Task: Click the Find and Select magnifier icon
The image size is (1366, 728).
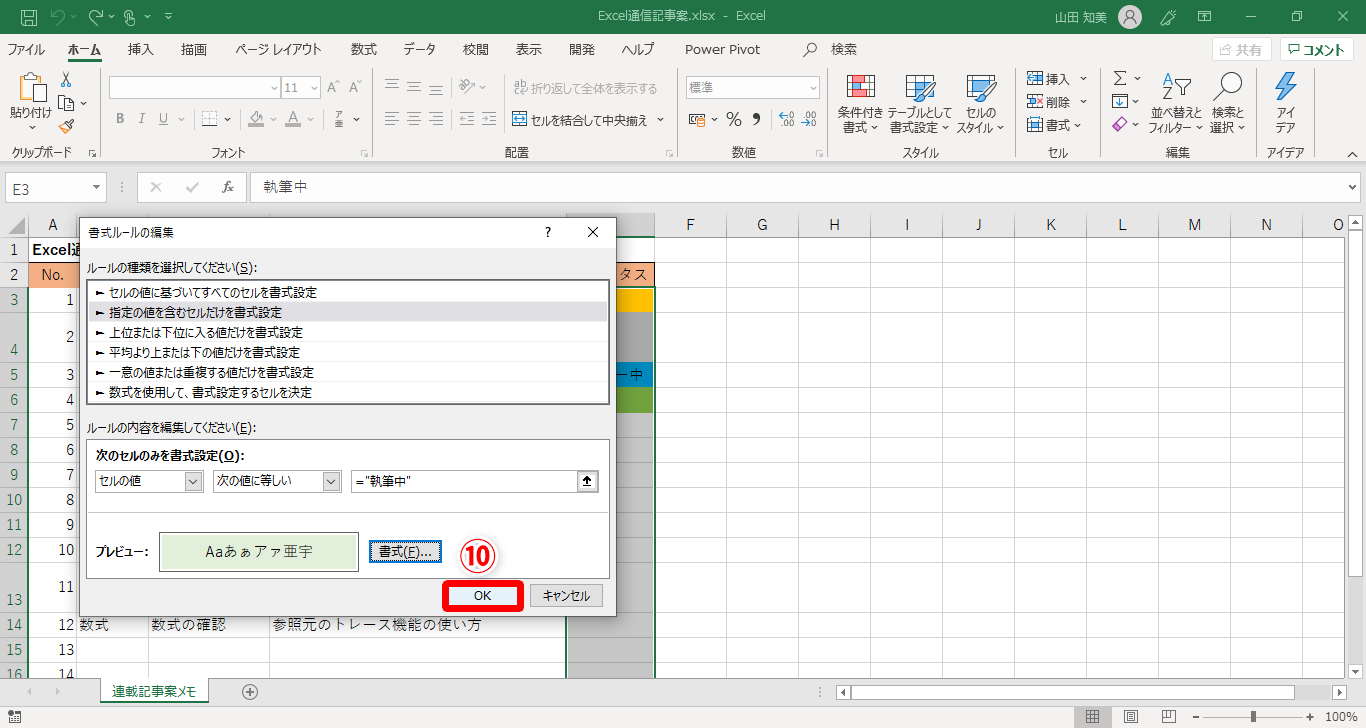Action: (1227, 87)
